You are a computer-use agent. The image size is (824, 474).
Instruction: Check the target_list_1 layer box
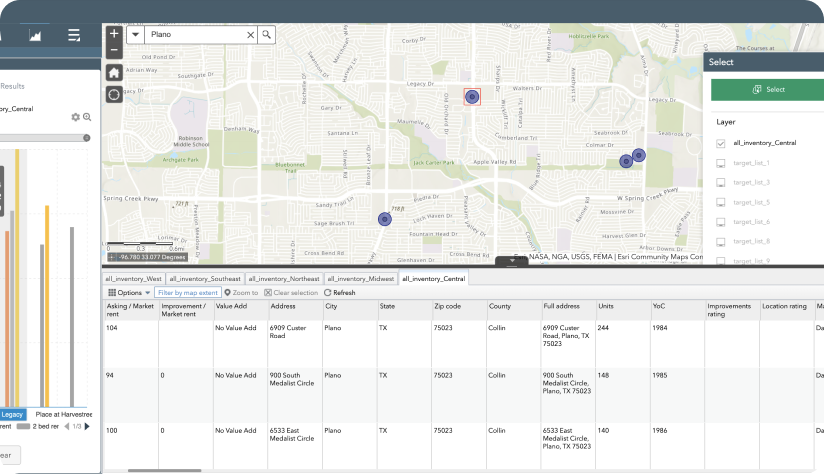[x=720, y=163]
